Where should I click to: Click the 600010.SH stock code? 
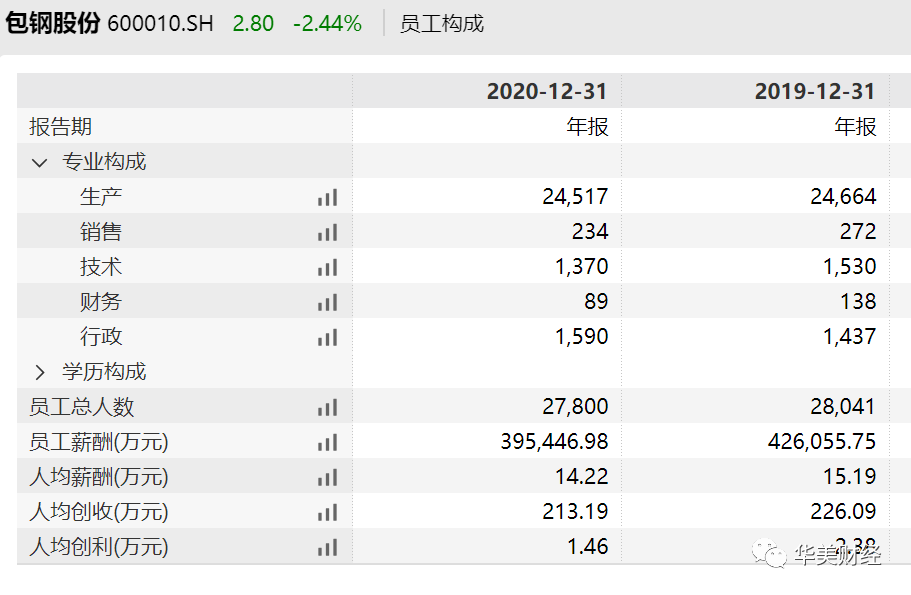[x=160, y=23]
